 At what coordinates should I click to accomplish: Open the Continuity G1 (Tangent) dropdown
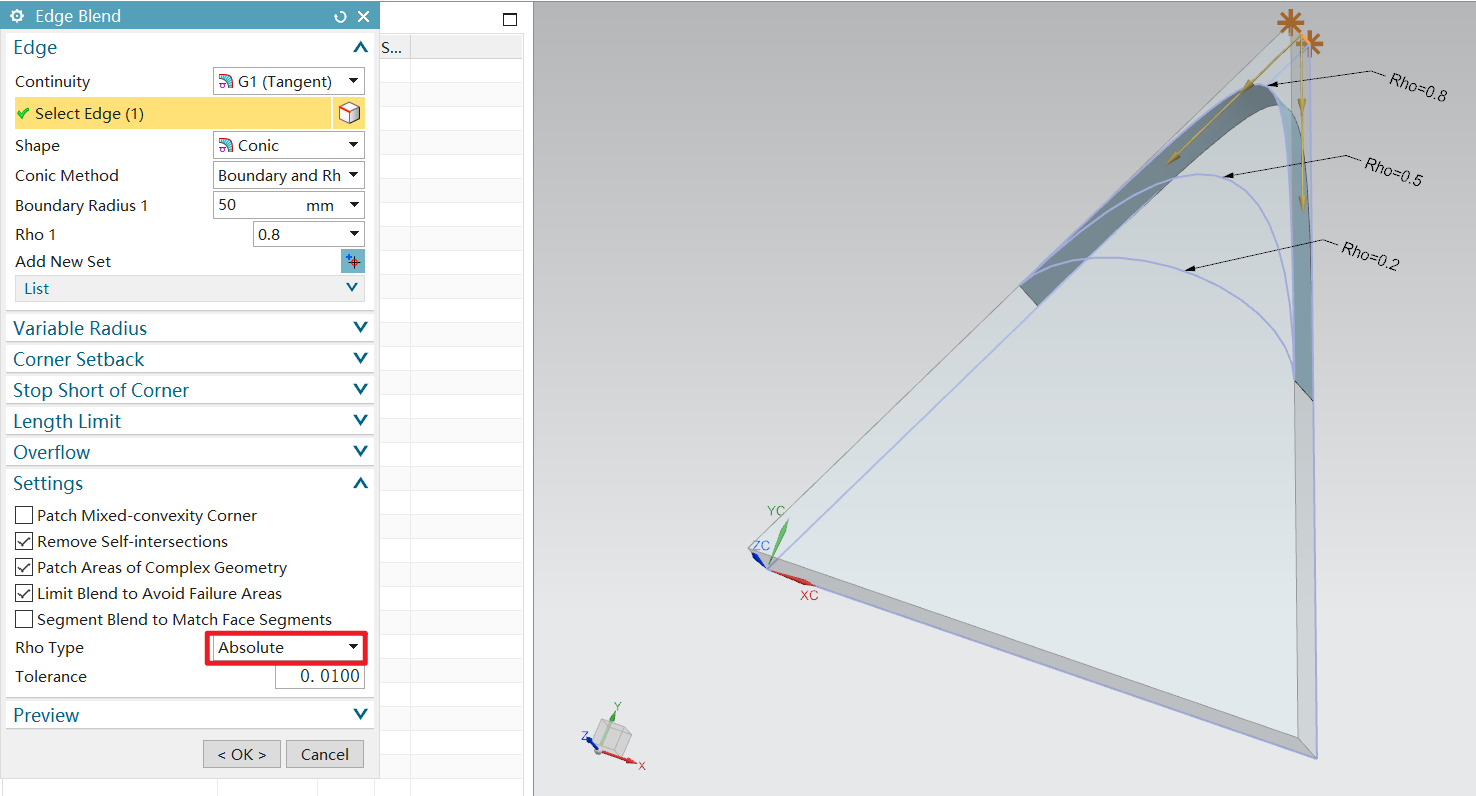pyautogui.click(x=289, y=82)
